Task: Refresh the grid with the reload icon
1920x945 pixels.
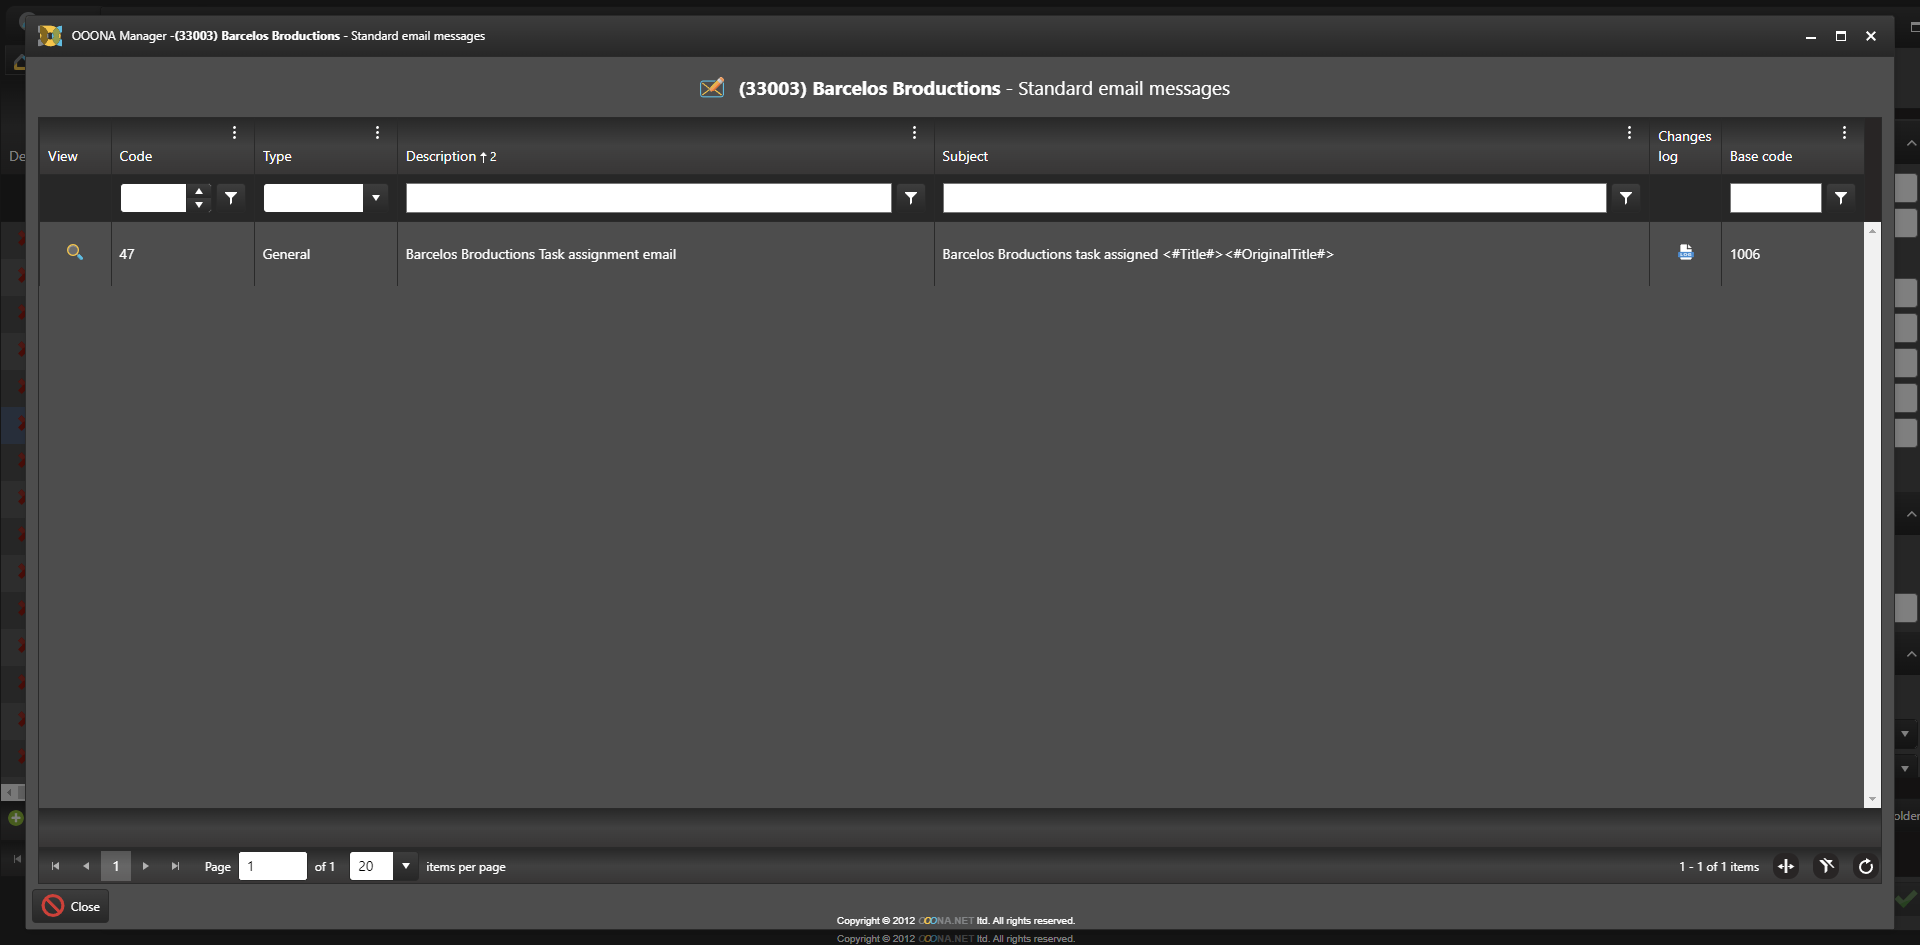Action: [x=1865, y=866]
